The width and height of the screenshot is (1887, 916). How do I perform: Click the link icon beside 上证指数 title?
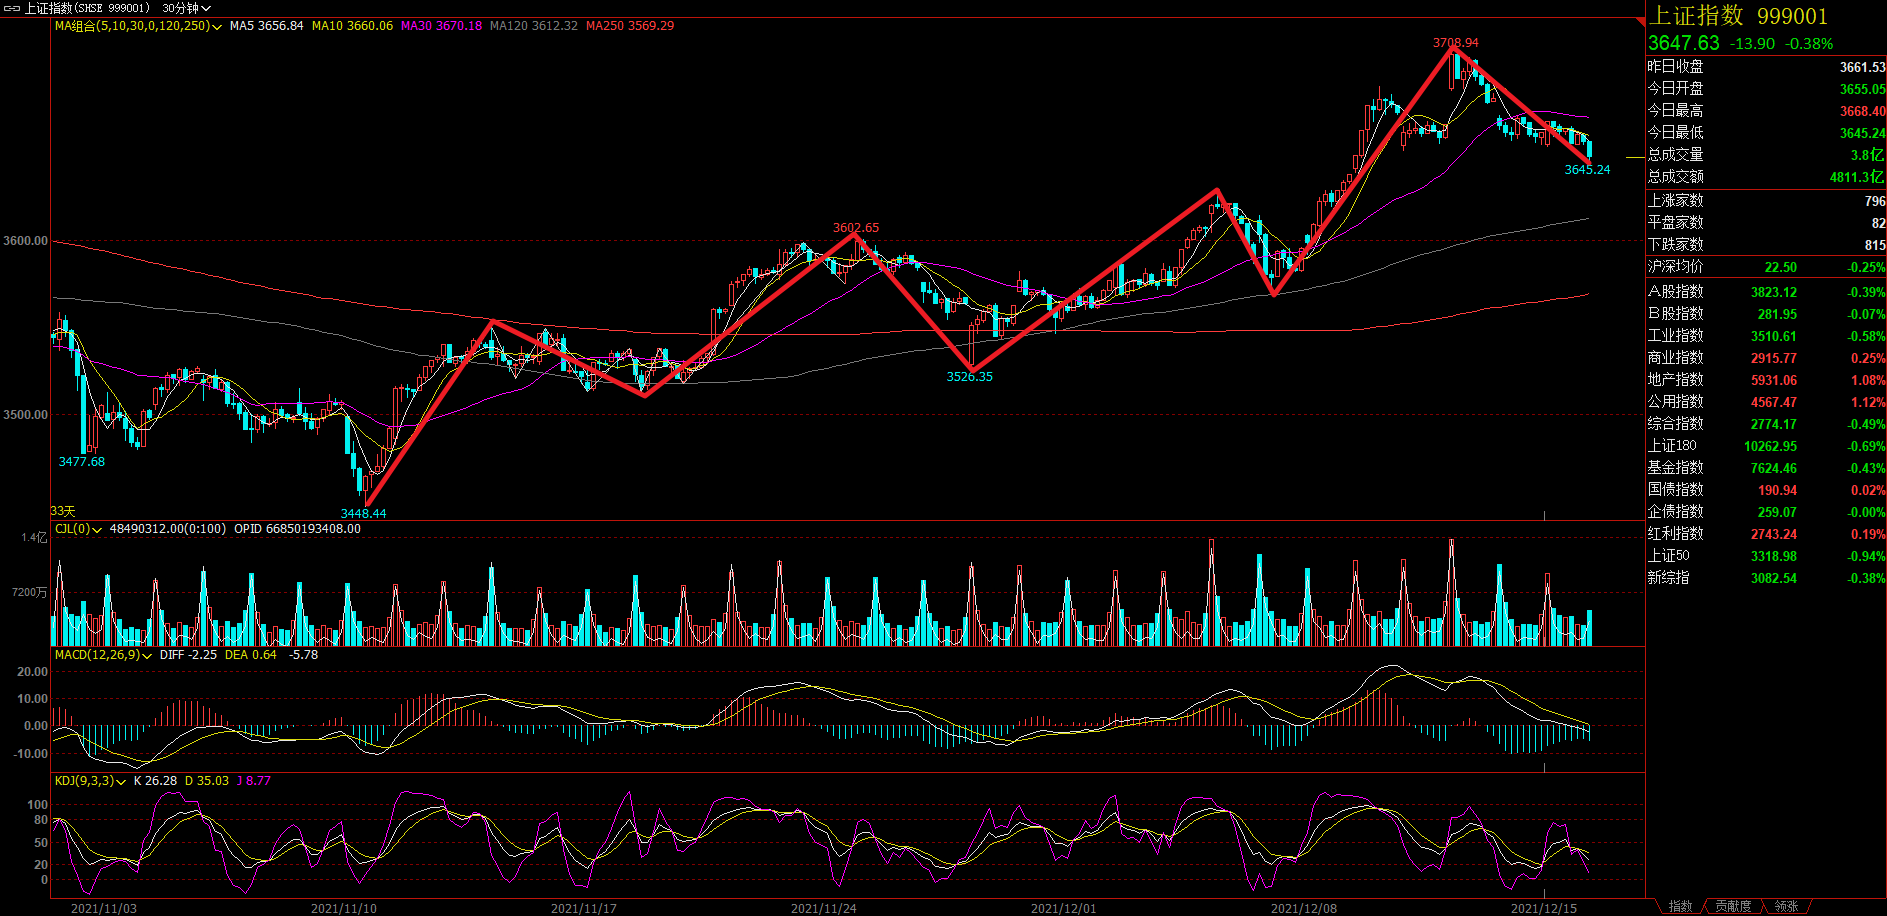pyautogui.click(x=12, y=8)
